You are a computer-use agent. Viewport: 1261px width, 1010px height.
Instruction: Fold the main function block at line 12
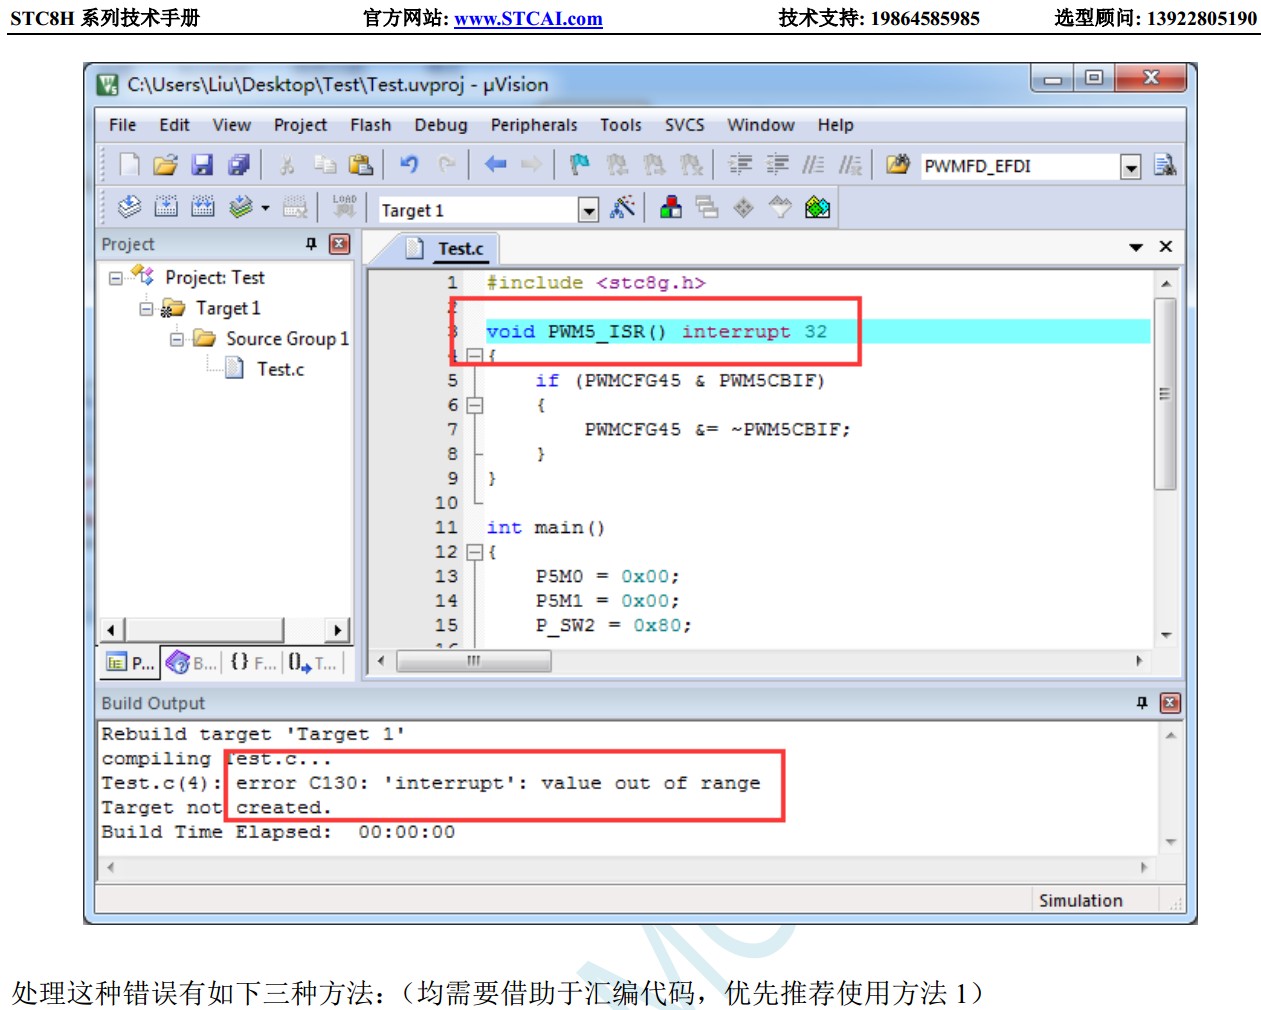point(475,552)
